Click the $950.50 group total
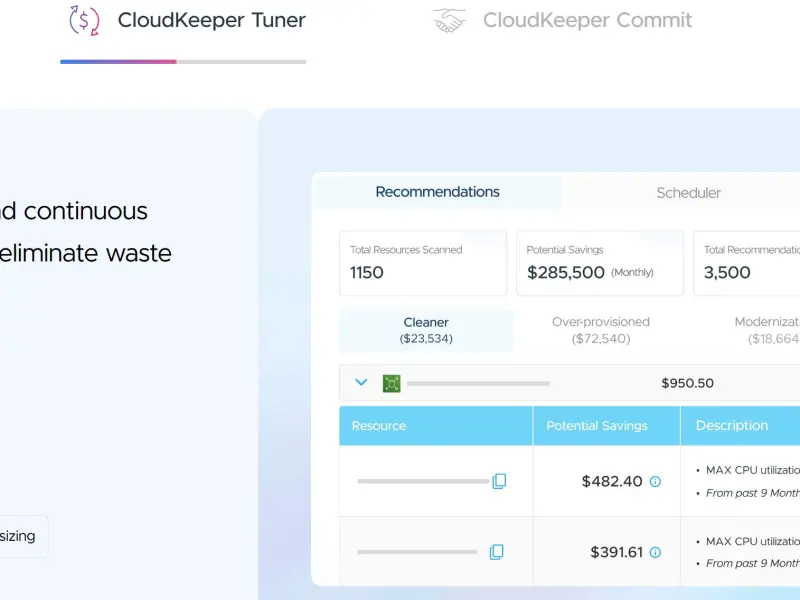This screenshot has width=800, height=600. 687,383
